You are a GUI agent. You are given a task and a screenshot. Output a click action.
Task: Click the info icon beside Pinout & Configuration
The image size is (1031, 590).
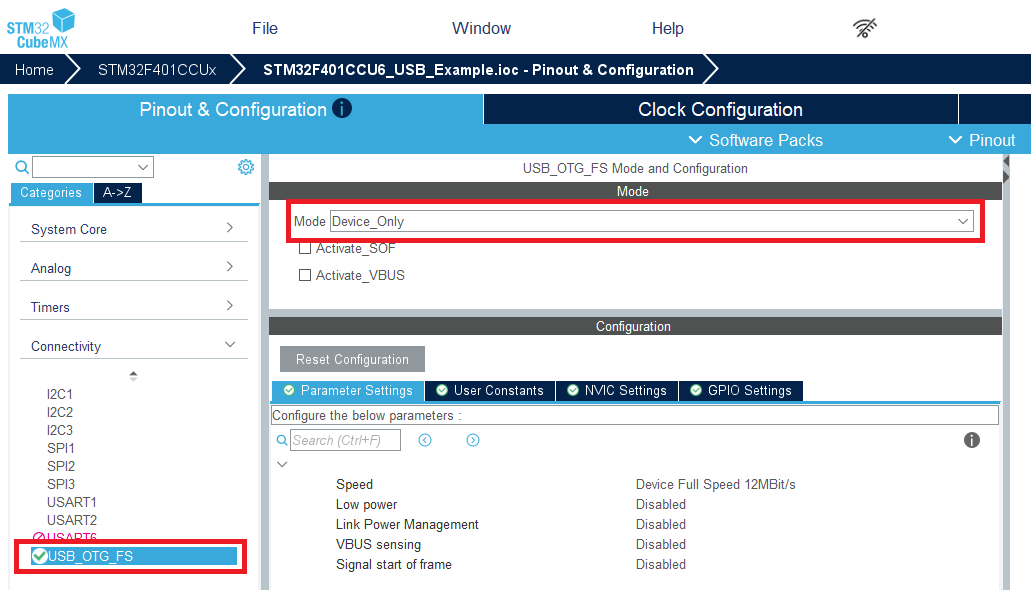342,108
